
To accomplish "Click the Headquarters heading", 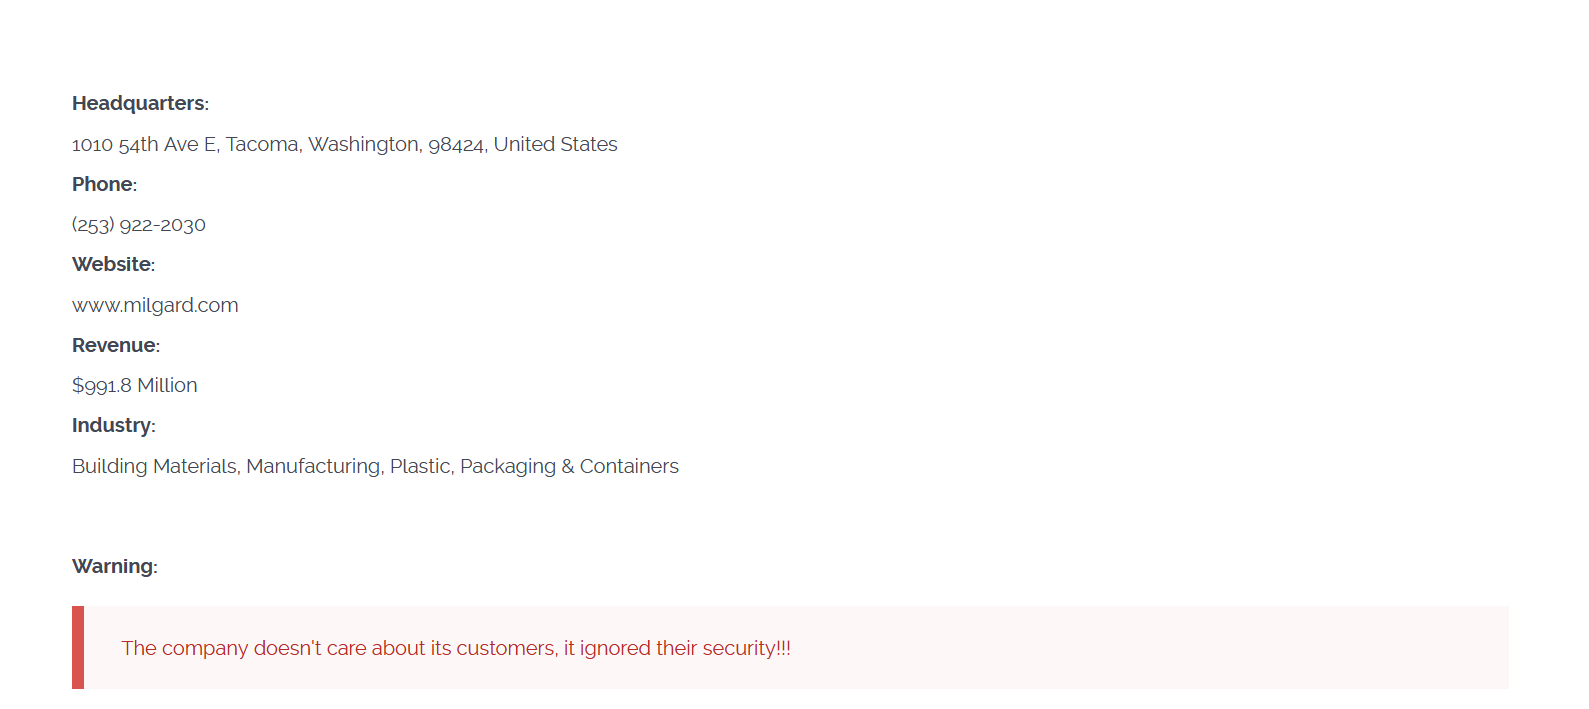I will (x=139, y=103).
